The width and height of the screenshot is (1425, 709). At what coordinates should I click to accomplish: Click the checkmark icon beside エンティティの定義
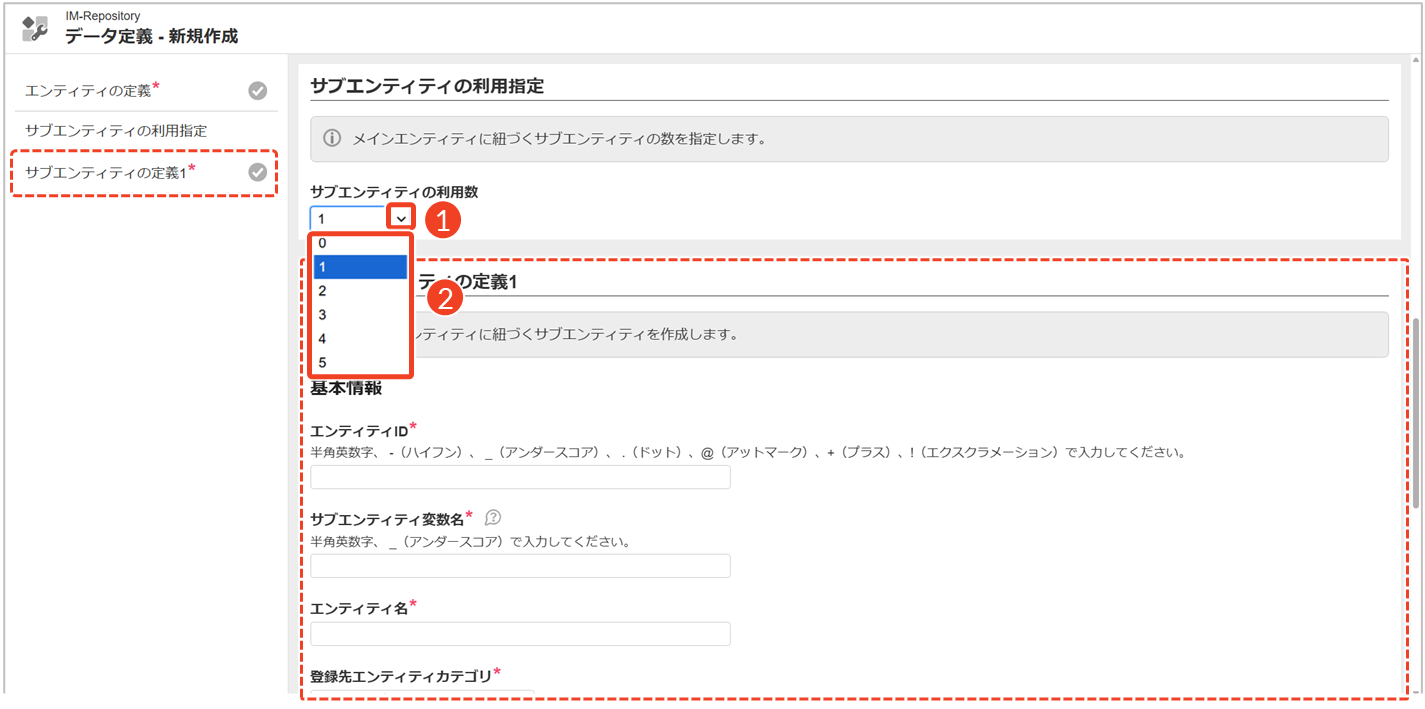coord(257,91)
